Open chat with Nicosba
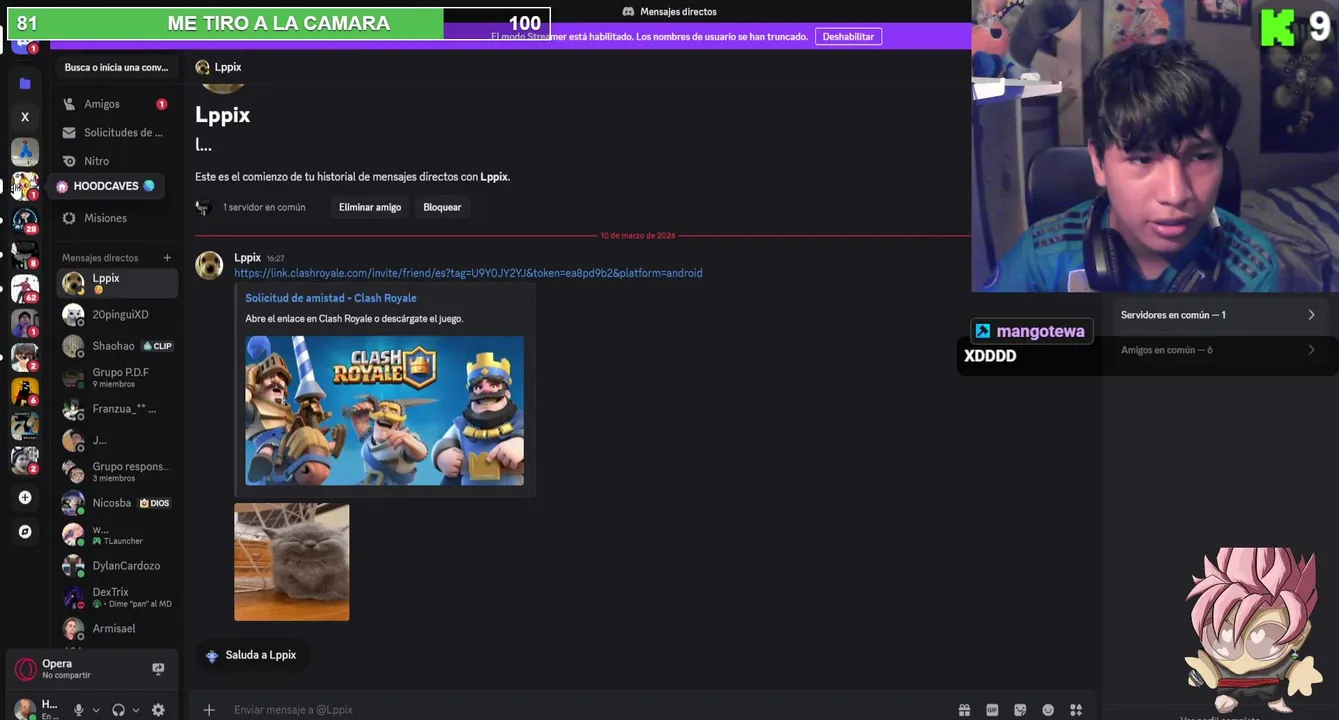1339x720 pixels. (117, 503)
